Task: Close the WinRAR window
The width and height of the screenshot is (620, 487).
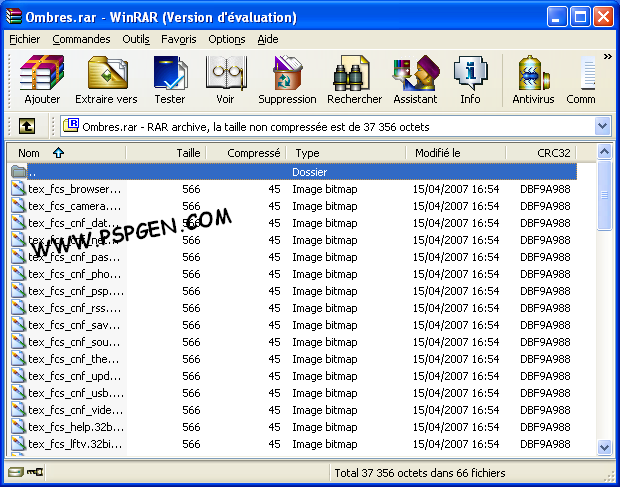Action: pyautogui.click(x=603, y=17)
